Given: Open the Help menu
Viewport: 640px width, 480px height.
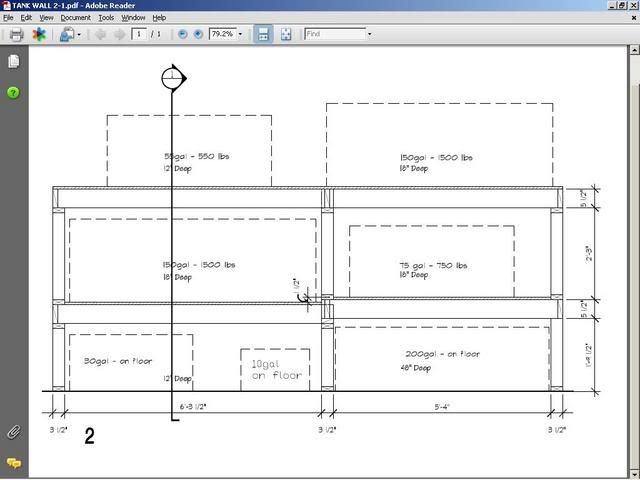Looking at the screenshot, I should pos(159,18).
